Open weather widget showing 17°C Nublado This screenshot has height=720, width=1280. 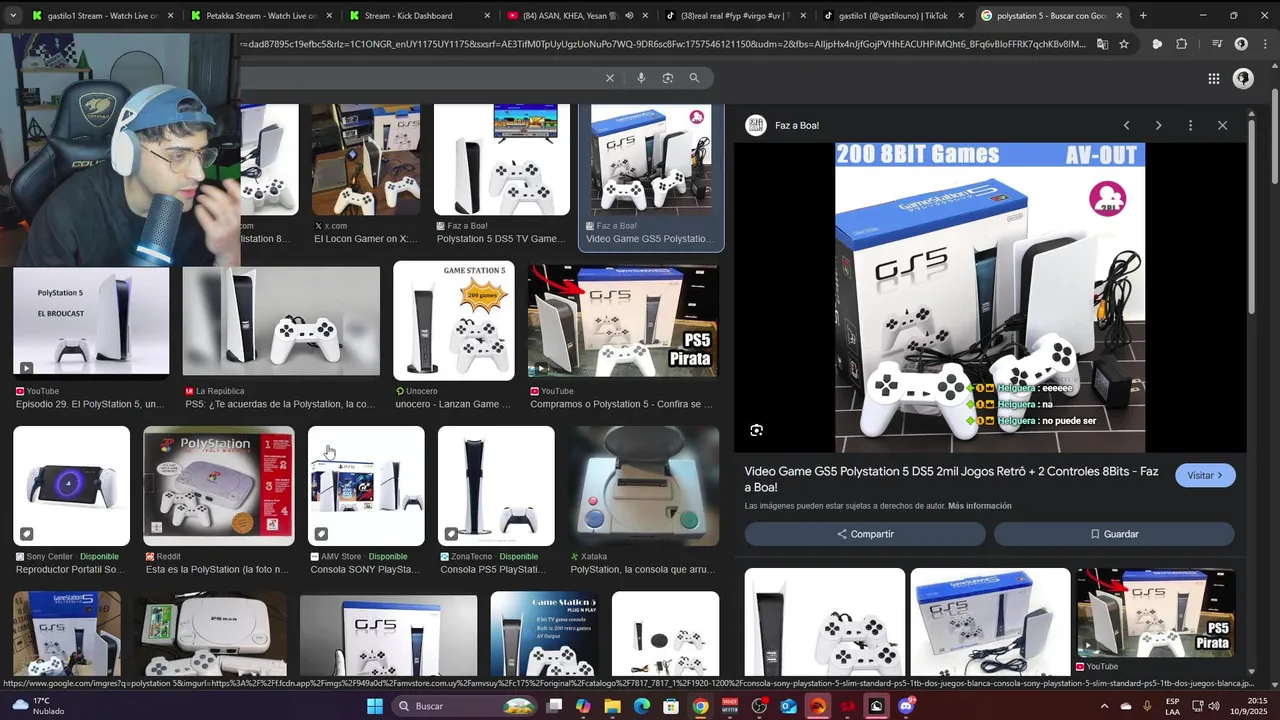[x=38, y=706]
